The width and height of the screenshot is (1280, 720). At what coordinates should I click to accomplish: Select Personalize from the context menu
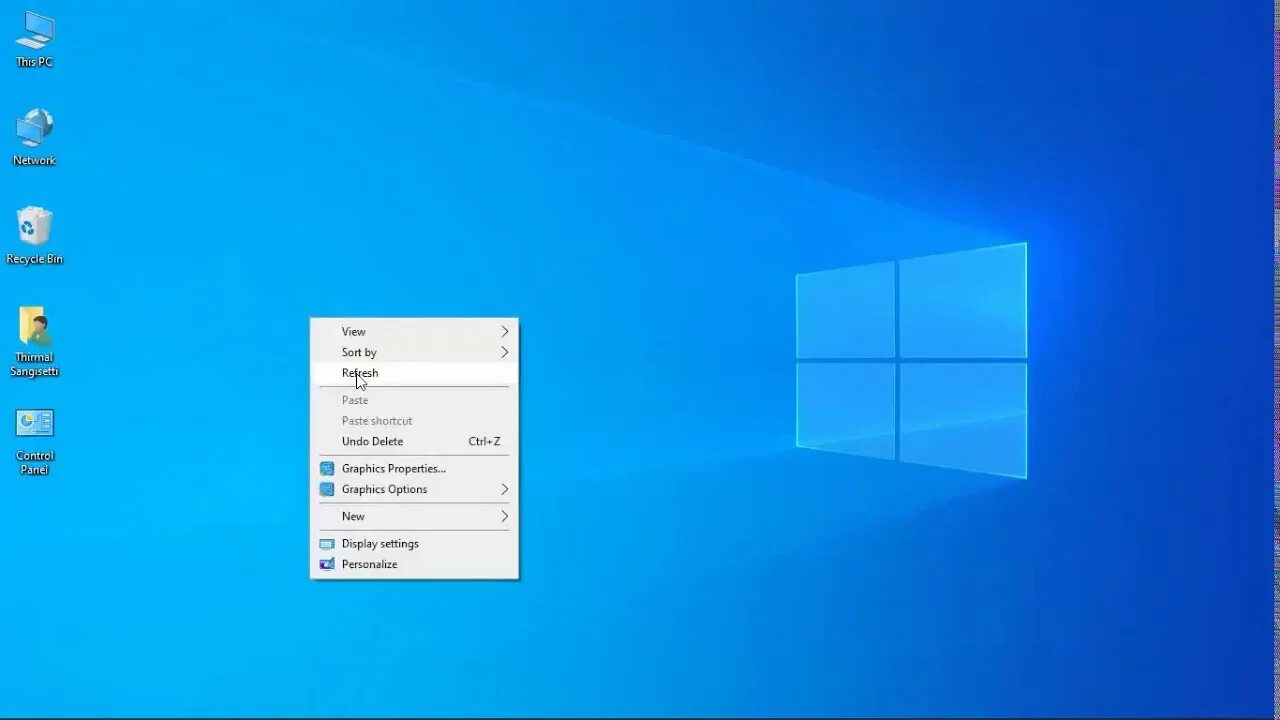(x=414, y=564)
